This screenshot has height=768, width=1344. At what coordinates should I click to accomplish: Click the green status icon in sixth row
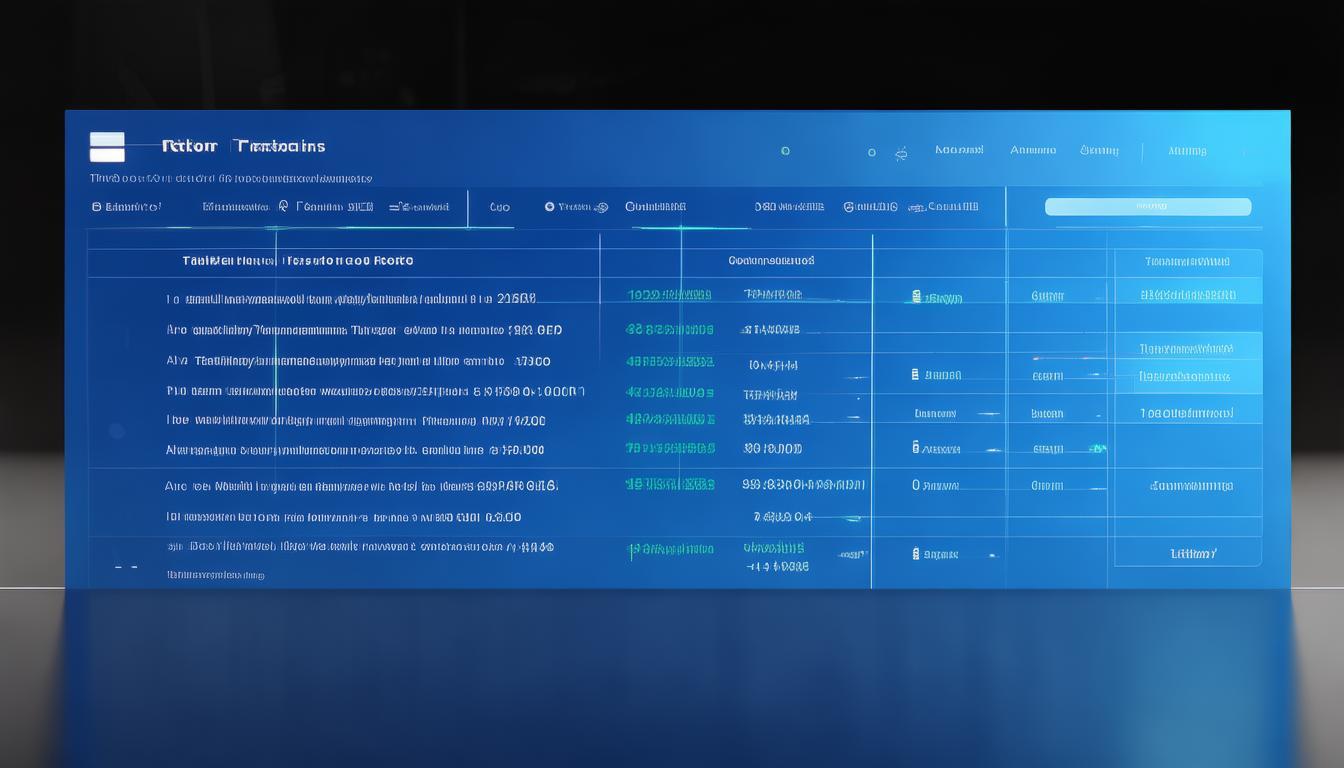click(x=1098, y=449)
